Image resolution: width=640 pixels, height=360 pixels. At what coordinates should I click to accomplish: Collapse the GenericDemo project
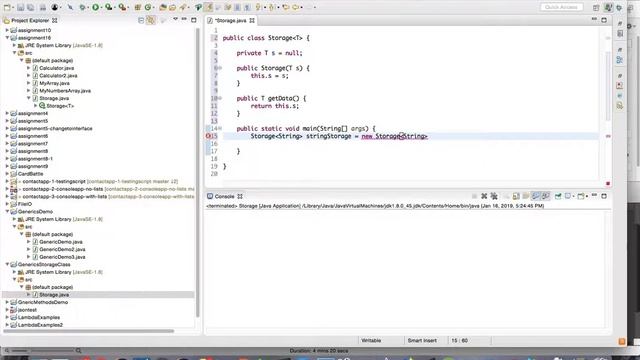pos(7,211)
